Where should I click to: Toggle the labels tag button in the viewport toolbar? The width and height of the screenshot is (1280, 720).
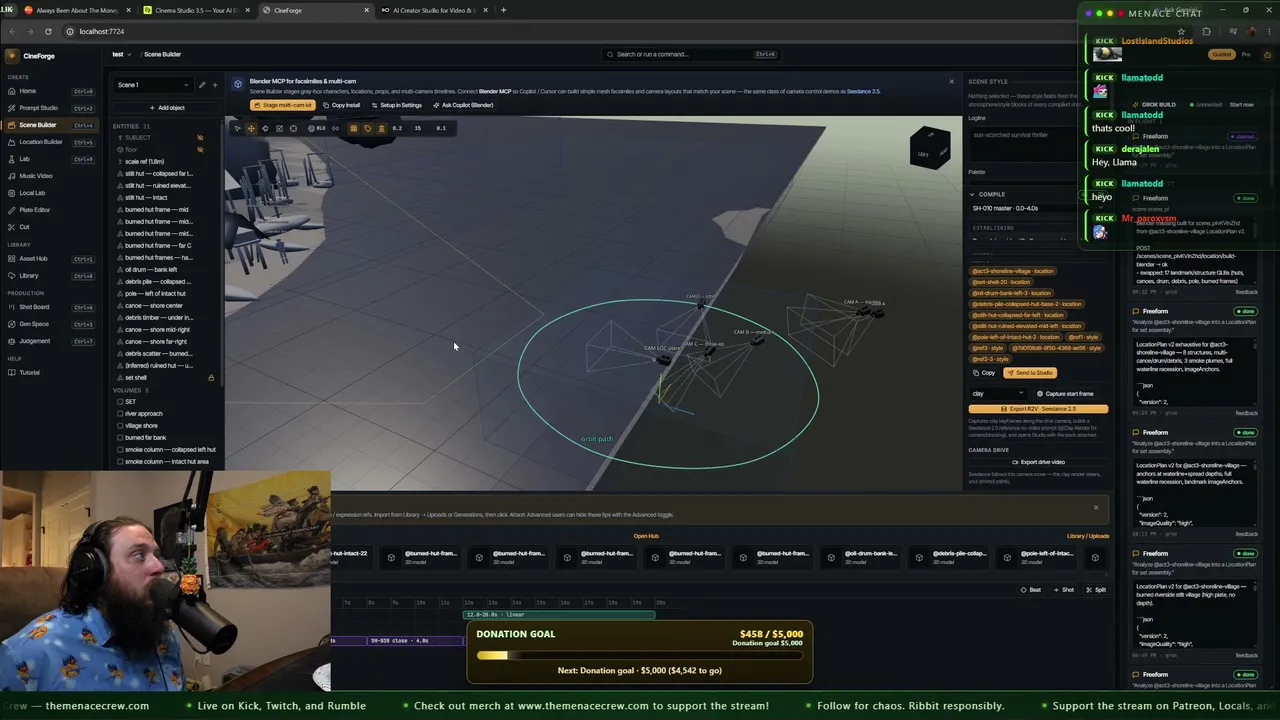[367, 128]
